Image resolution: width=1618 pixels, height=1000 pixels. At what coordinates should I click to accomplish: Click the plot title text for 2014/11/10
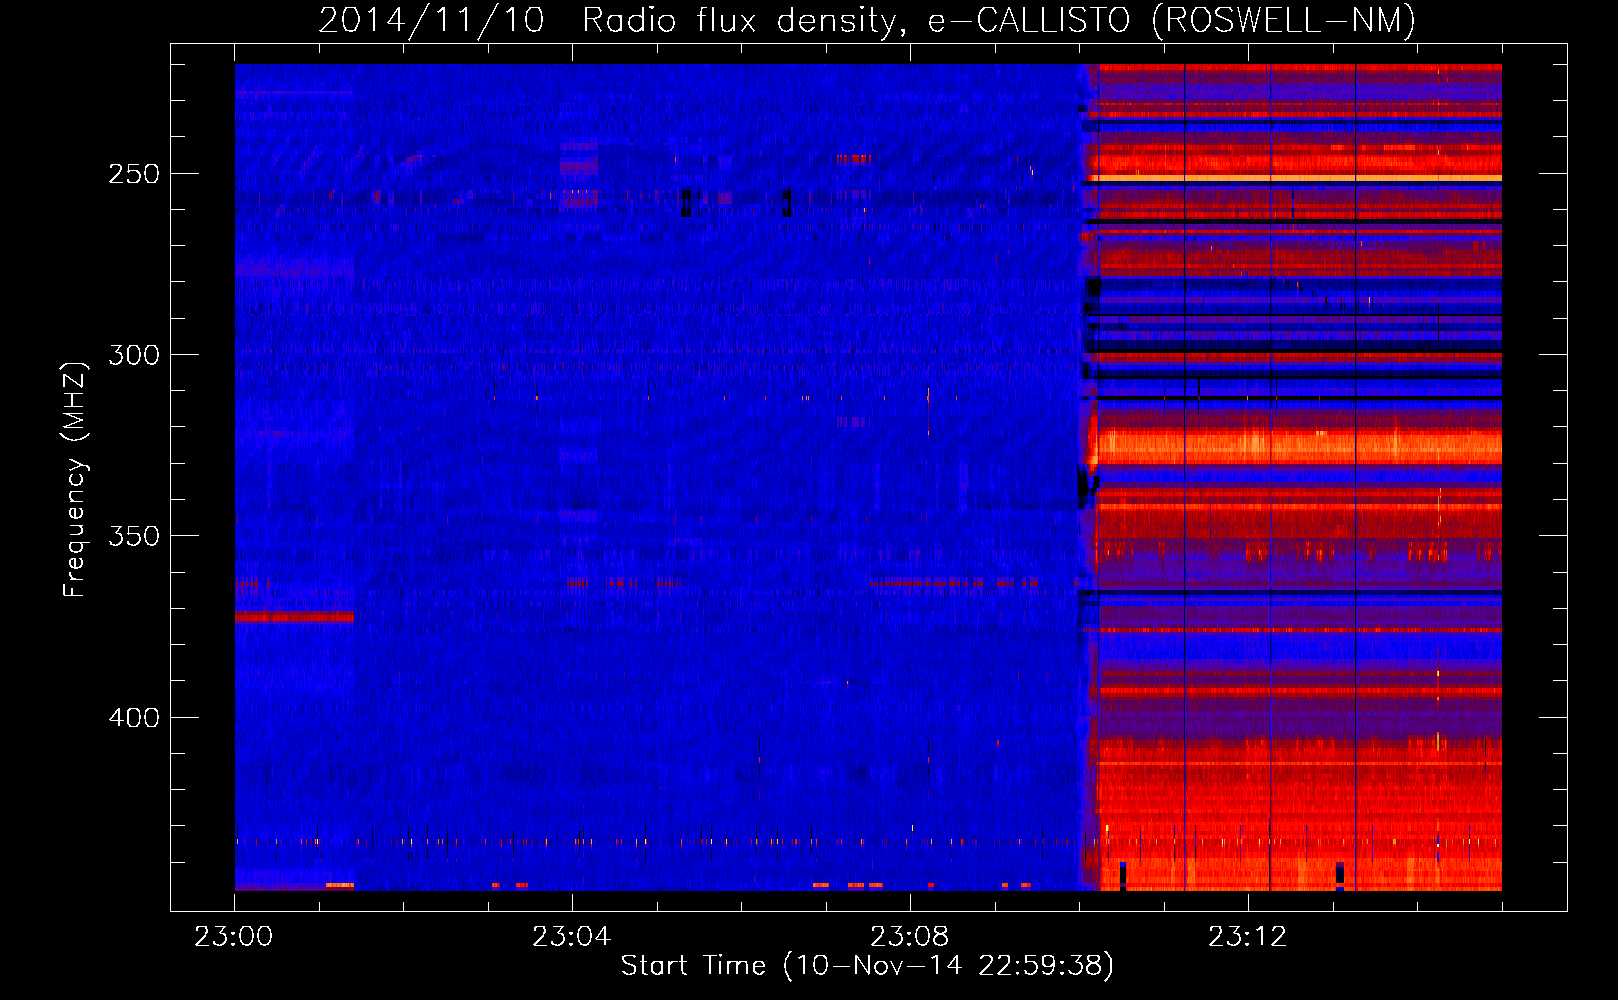click(x=867, y=21)
